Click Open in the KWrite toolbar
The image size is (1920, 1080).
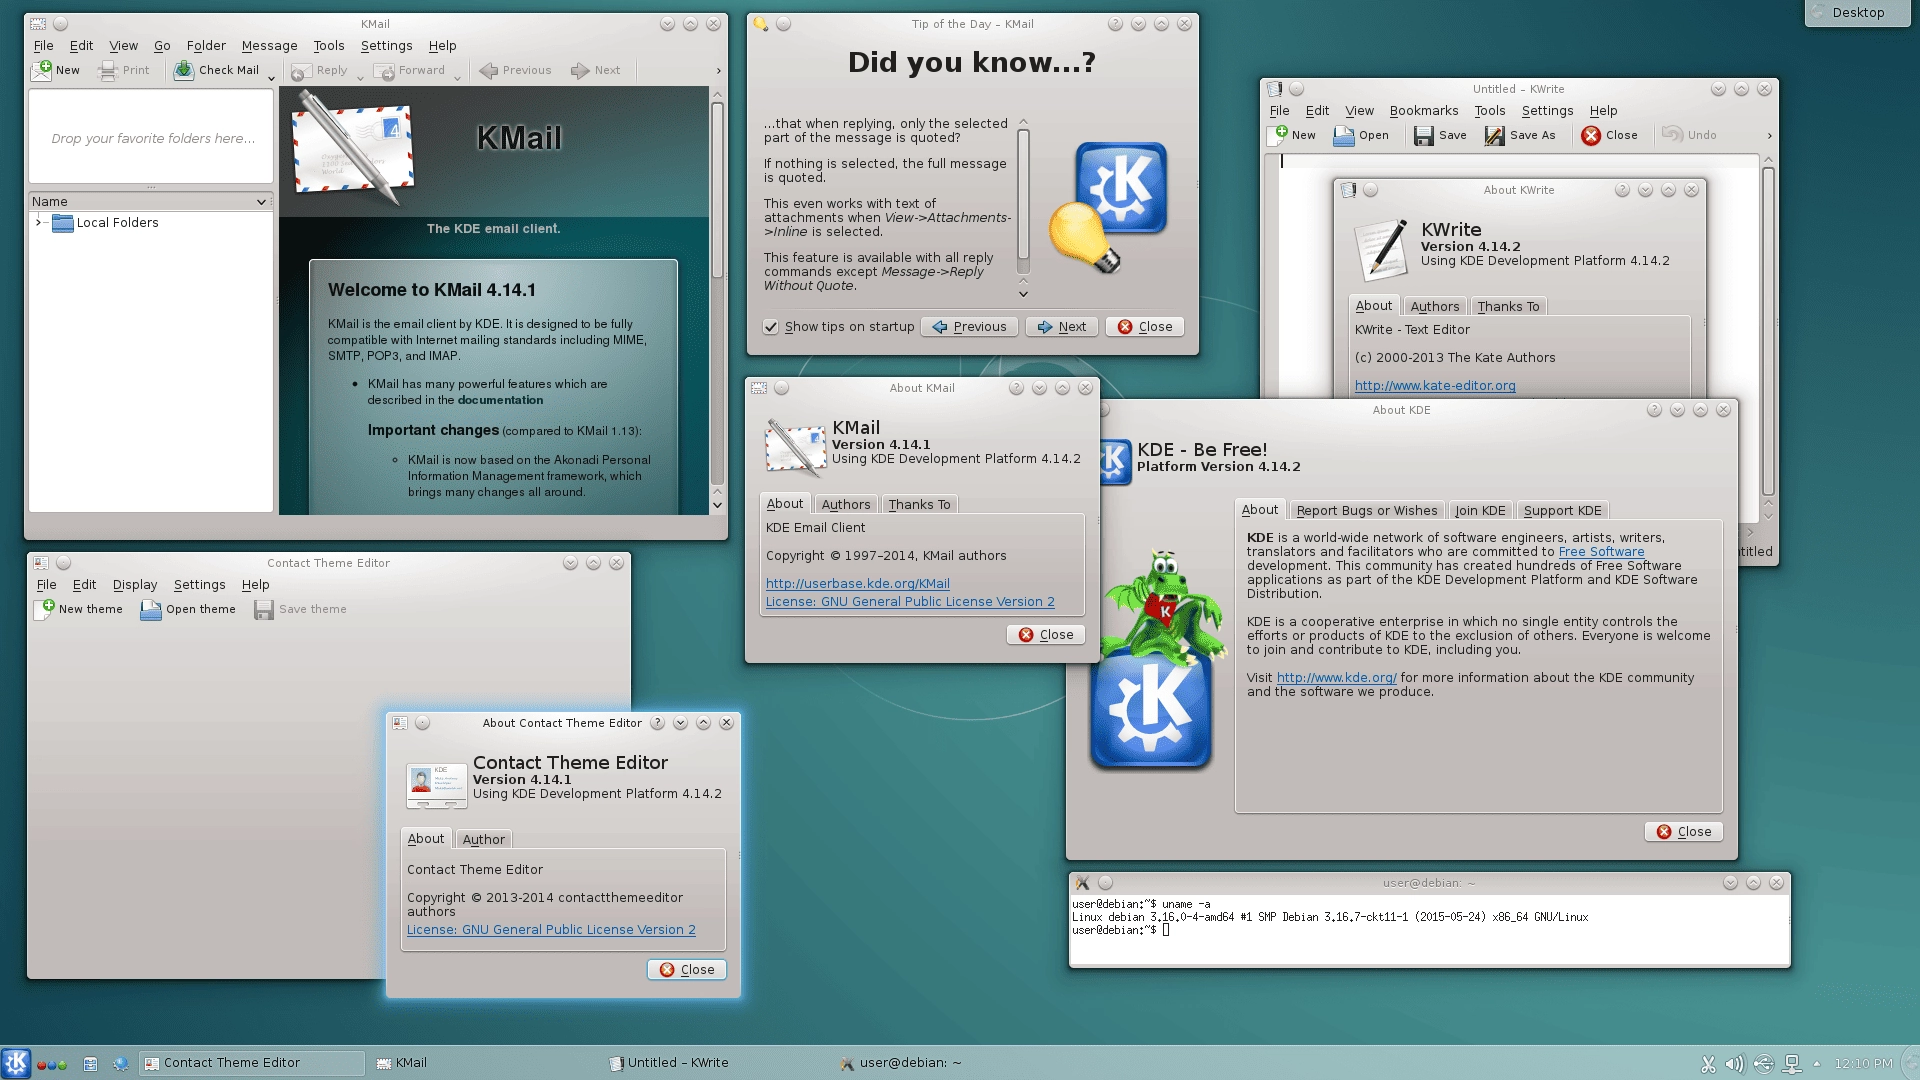click(x=1361, y=135)
